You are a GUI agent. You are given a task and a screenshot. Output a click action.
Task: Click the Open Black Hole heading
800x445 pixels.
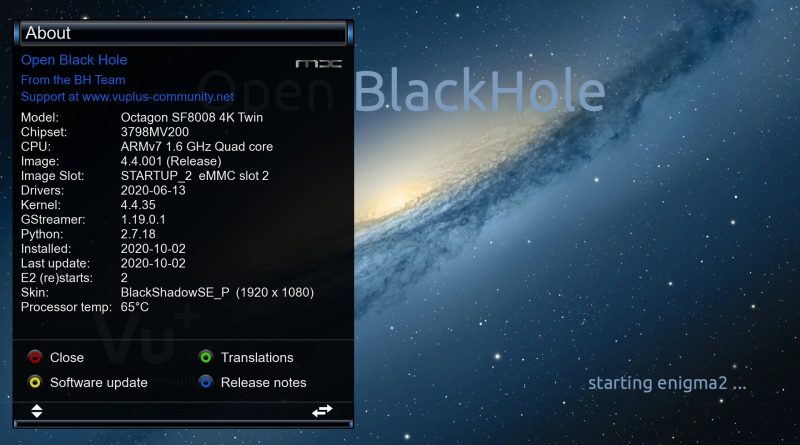click(x=74, y=60)
